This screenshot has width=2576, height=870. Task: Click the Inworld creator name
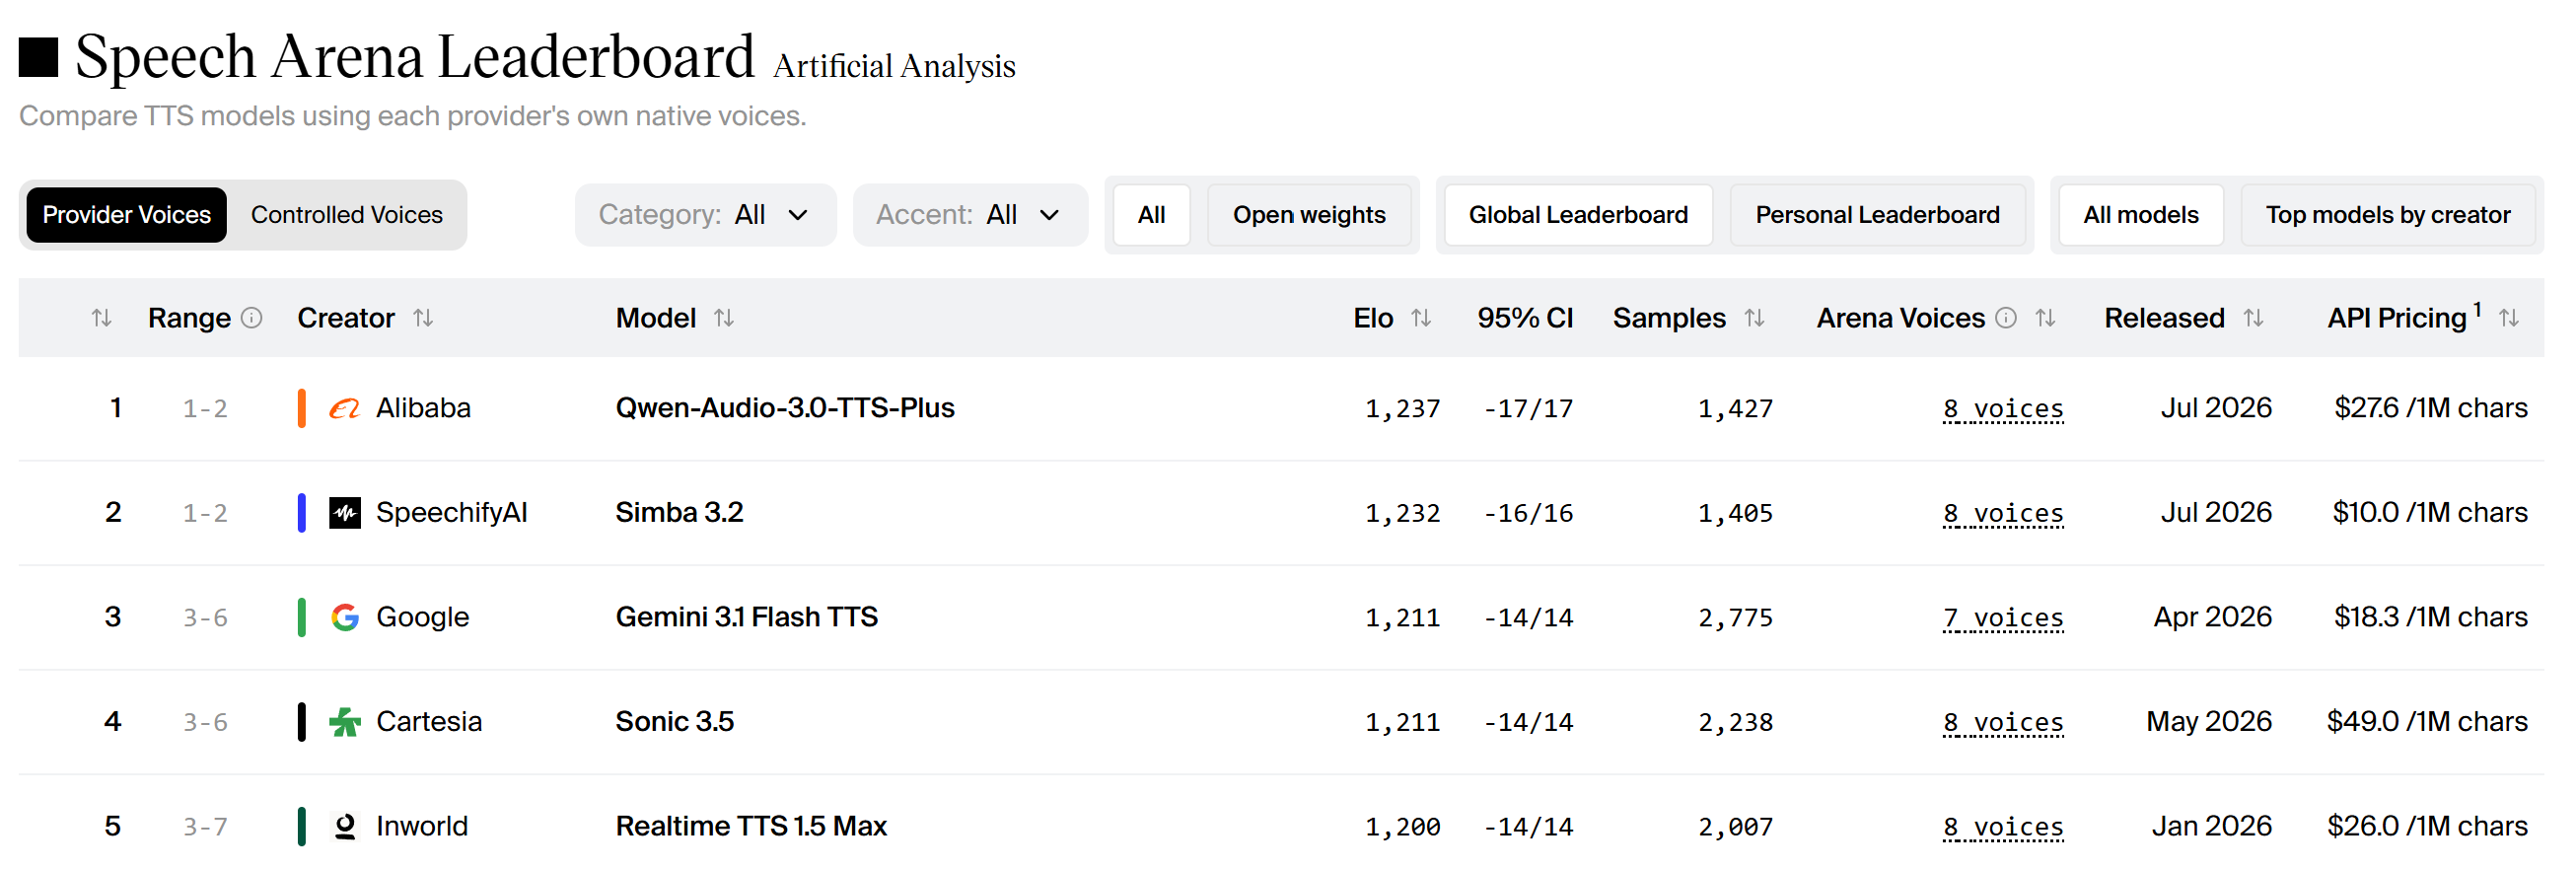(x=422, y=826)
